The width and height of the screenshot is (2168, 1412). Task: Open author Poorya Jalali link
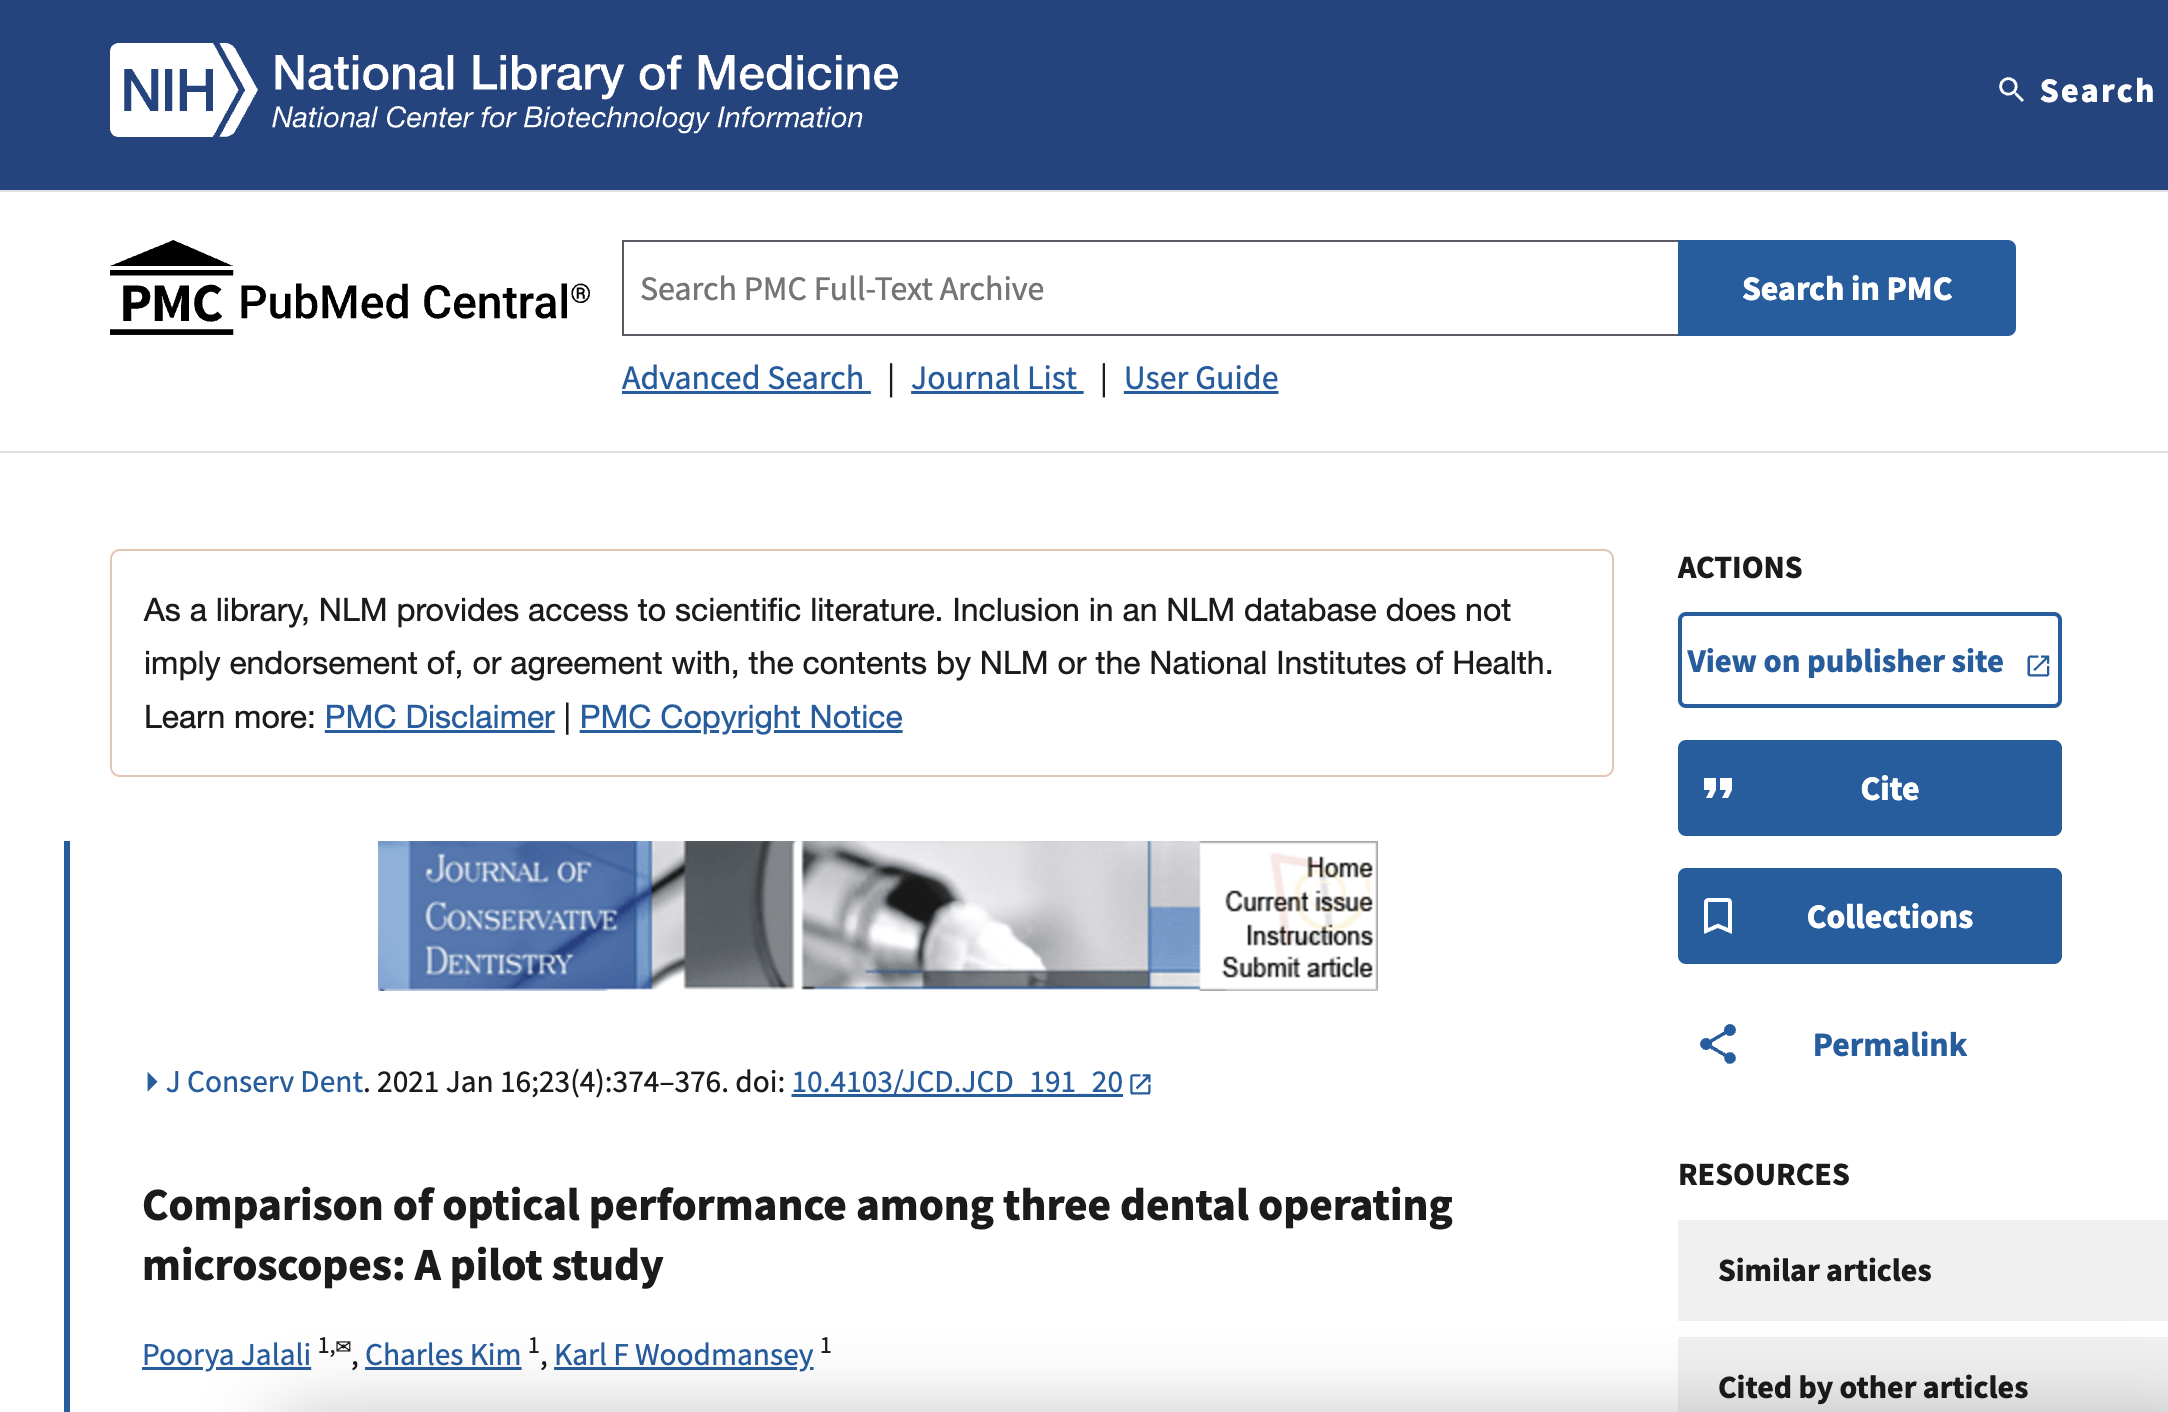(x=226, y=1355)
